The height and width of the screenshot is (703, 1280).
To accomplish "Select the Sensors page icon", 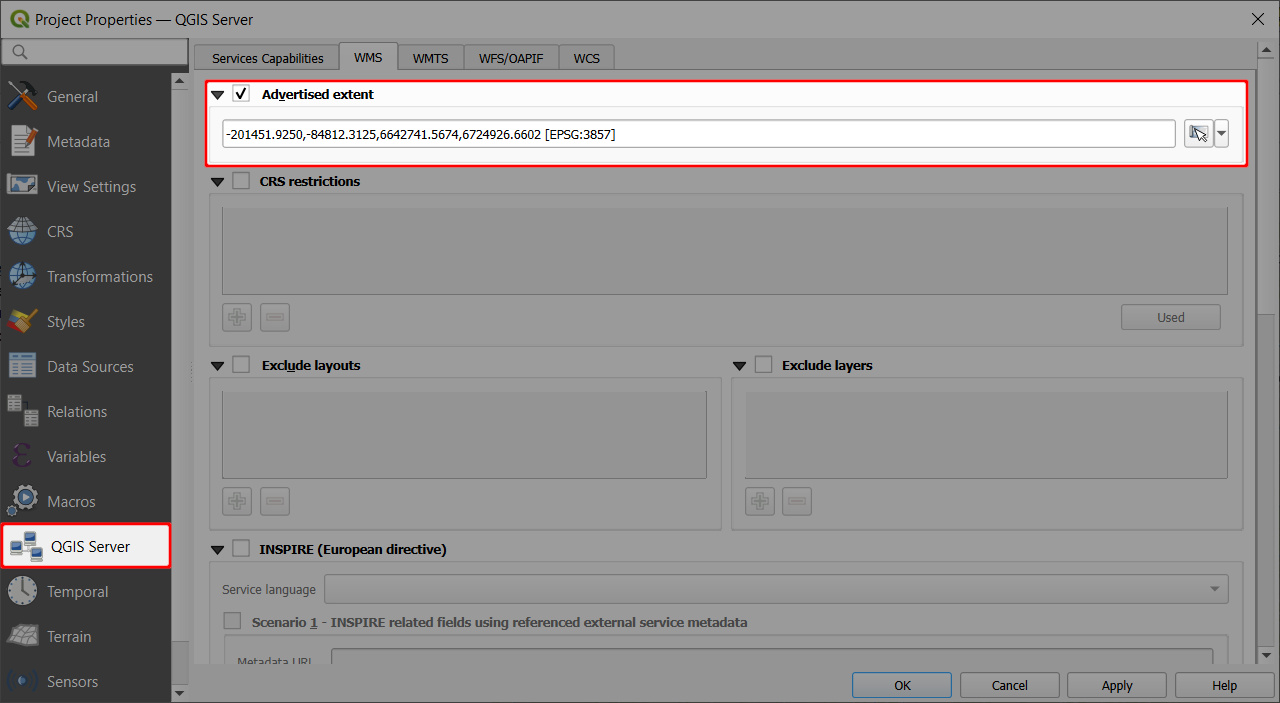I will [x=22, y=681].
